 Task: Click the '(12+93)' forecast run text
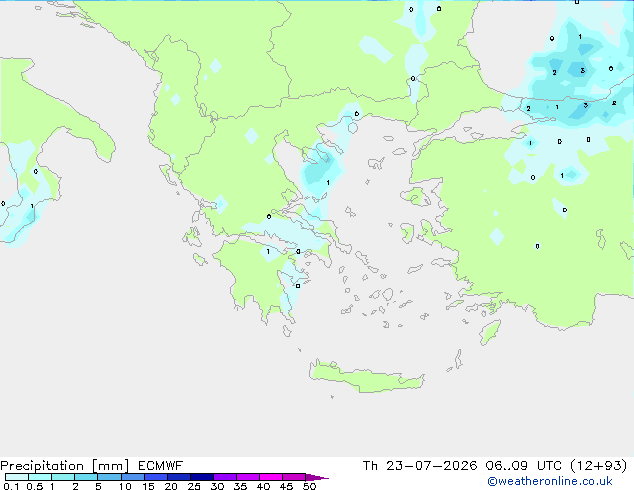[x=598, y=466]
